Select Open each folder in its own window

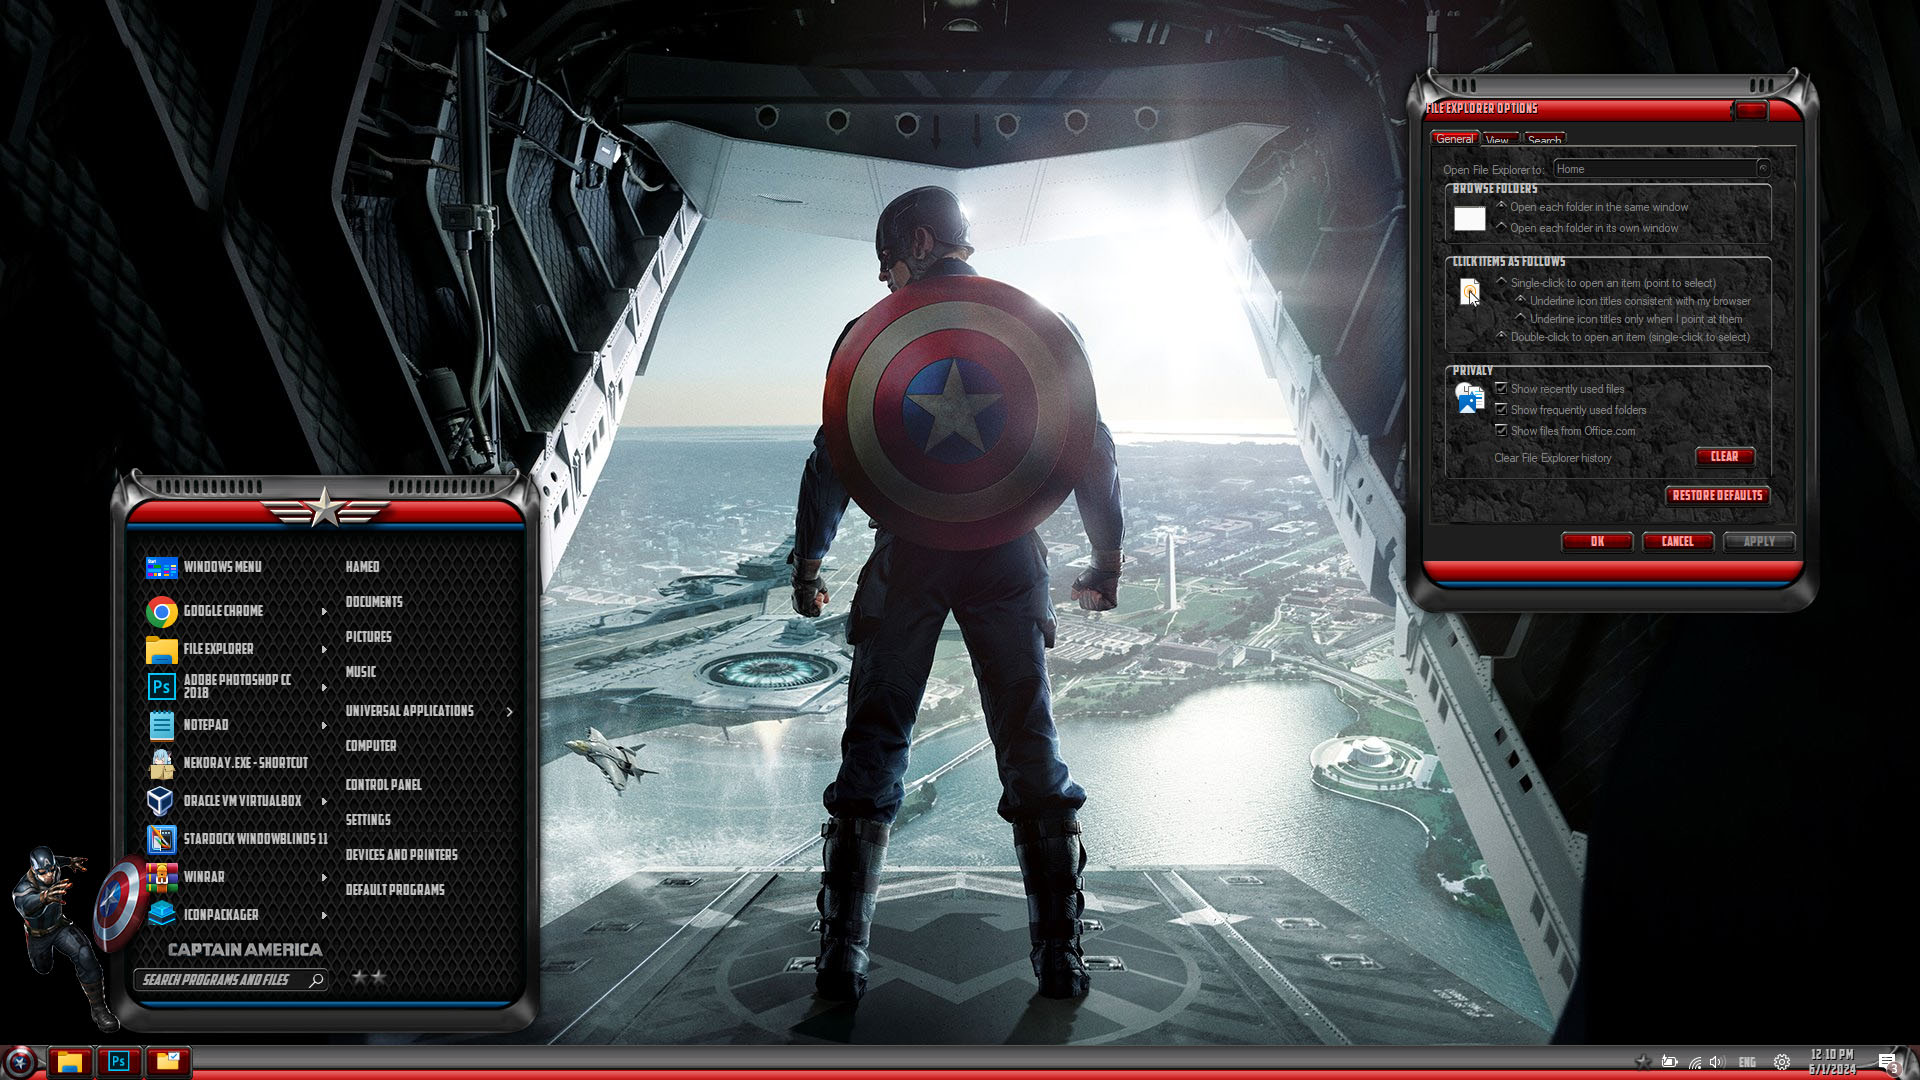point(1502,228)
